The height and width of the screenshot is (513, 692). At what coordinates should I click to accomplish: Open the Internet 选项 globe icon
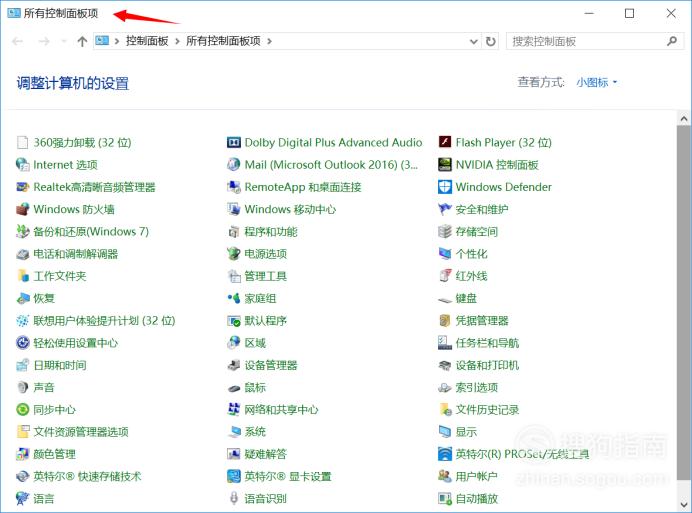23,165
